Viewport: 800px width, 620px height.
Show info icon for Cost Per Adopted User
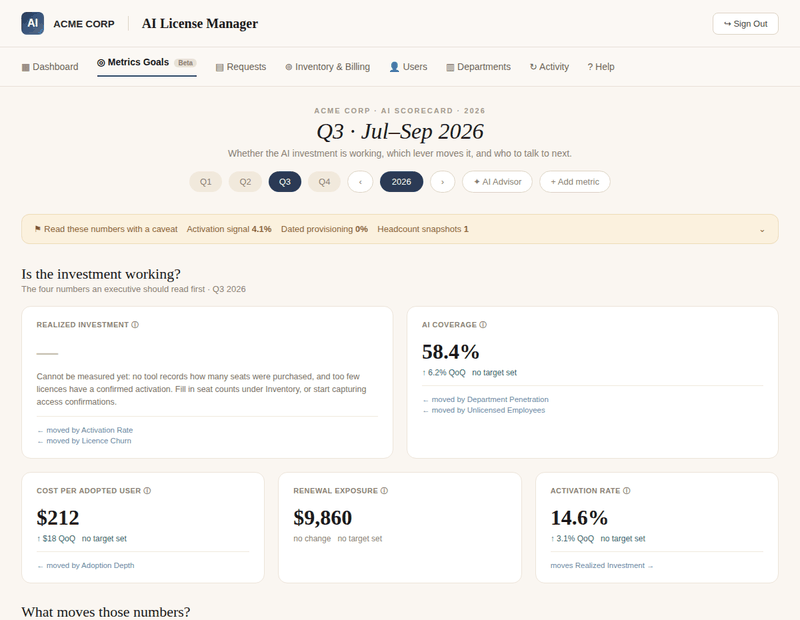[x=147, y=490]
